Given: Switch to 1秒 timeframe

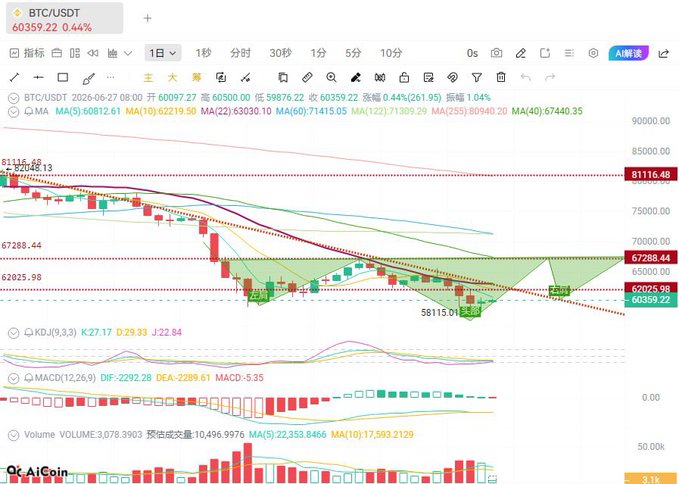Looking at the screenshot, I should coord(203,53).
